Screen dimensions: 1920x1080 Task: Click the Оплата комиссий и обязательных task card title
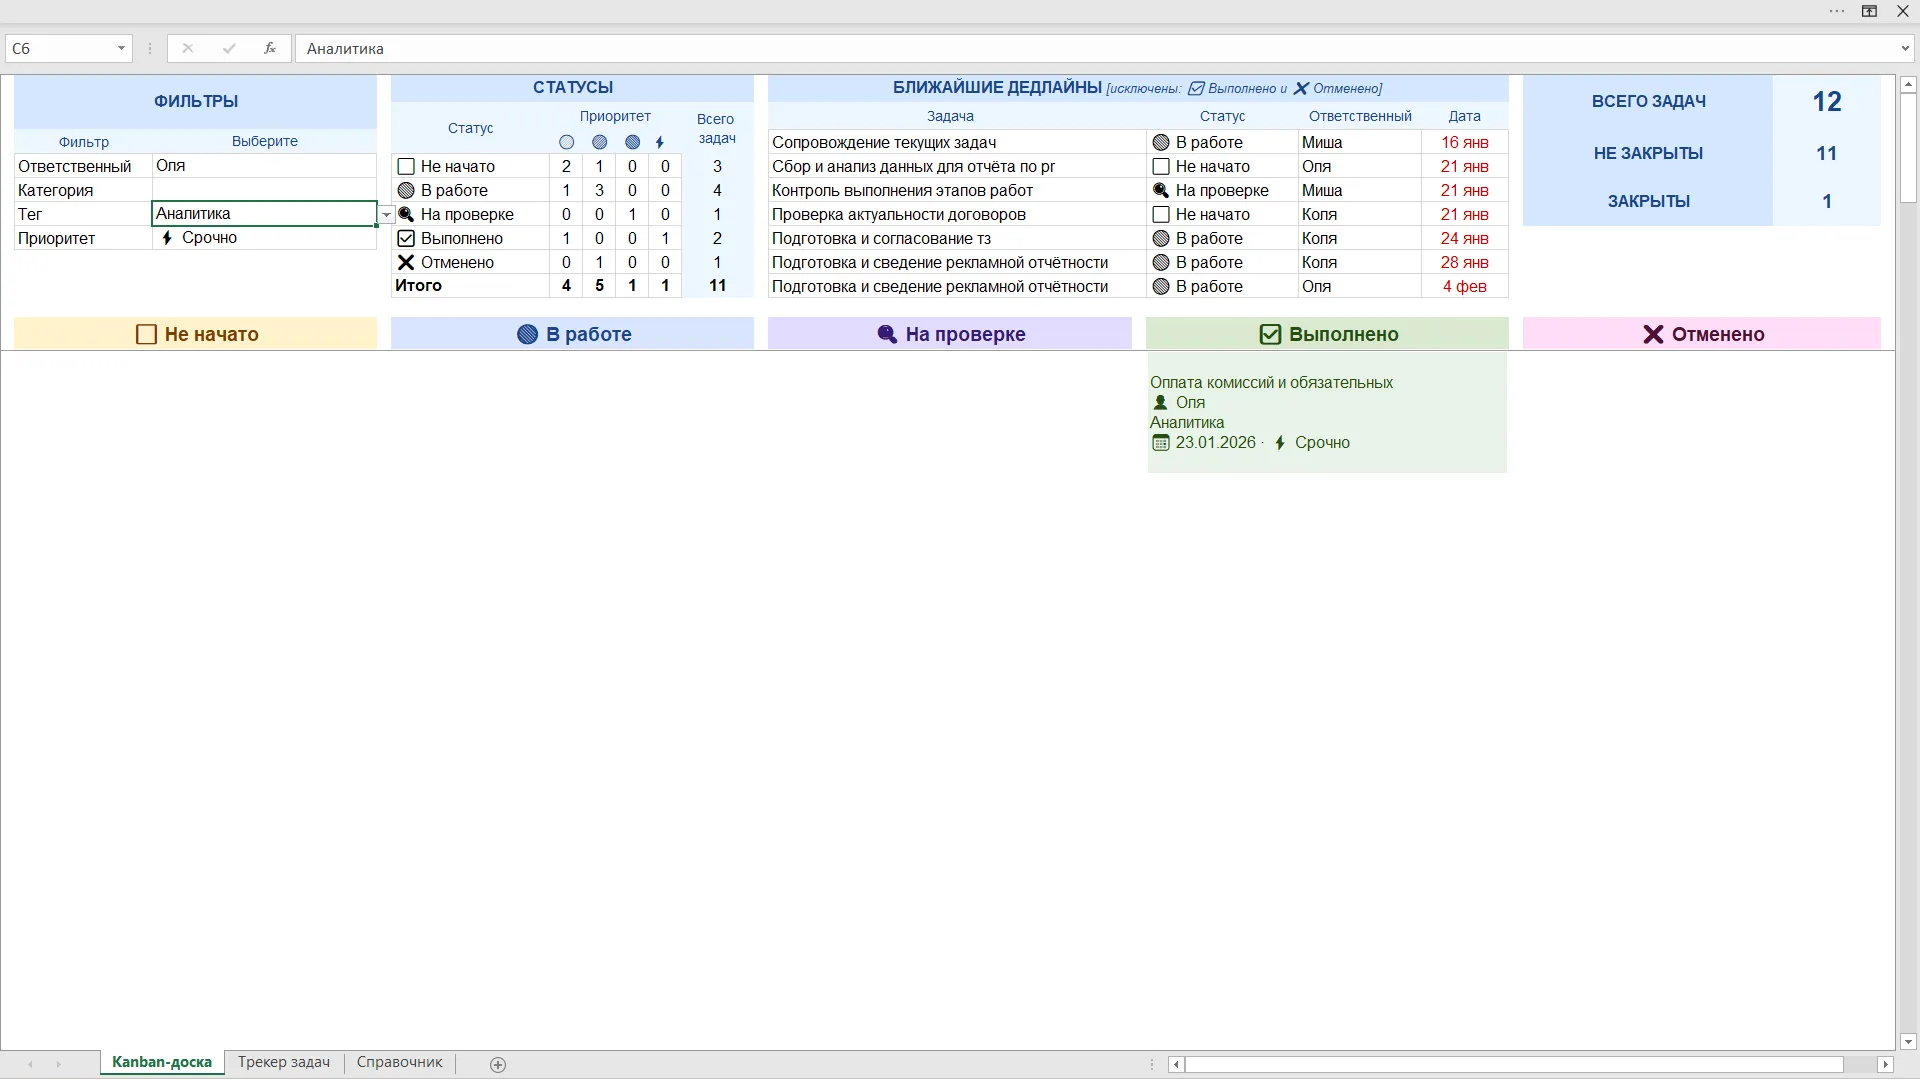[x=1271, y=382]
